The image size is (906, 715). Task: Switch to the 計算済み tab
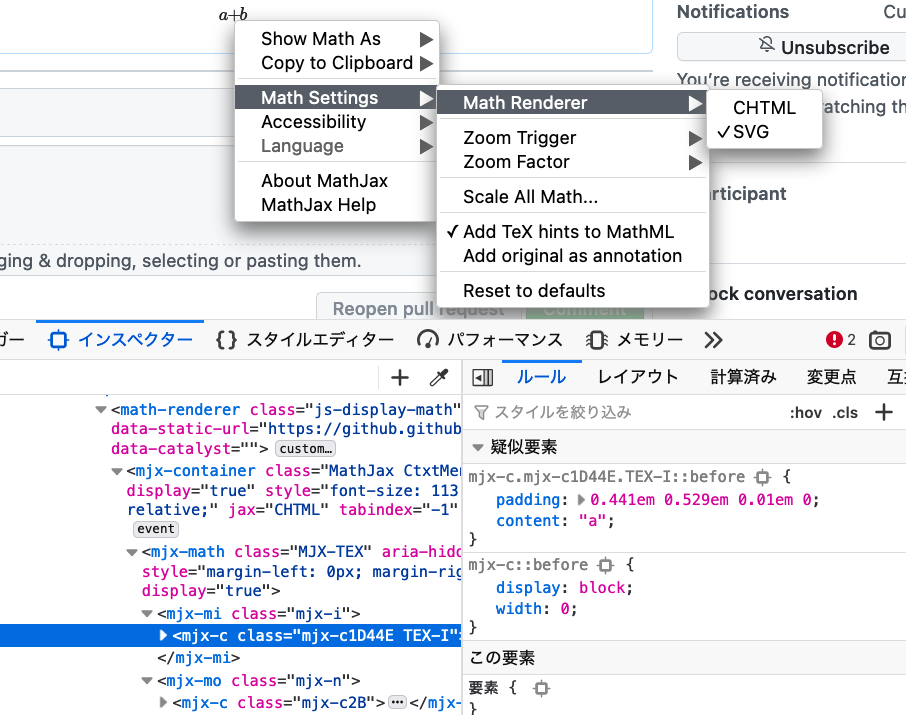pos(744,377)
